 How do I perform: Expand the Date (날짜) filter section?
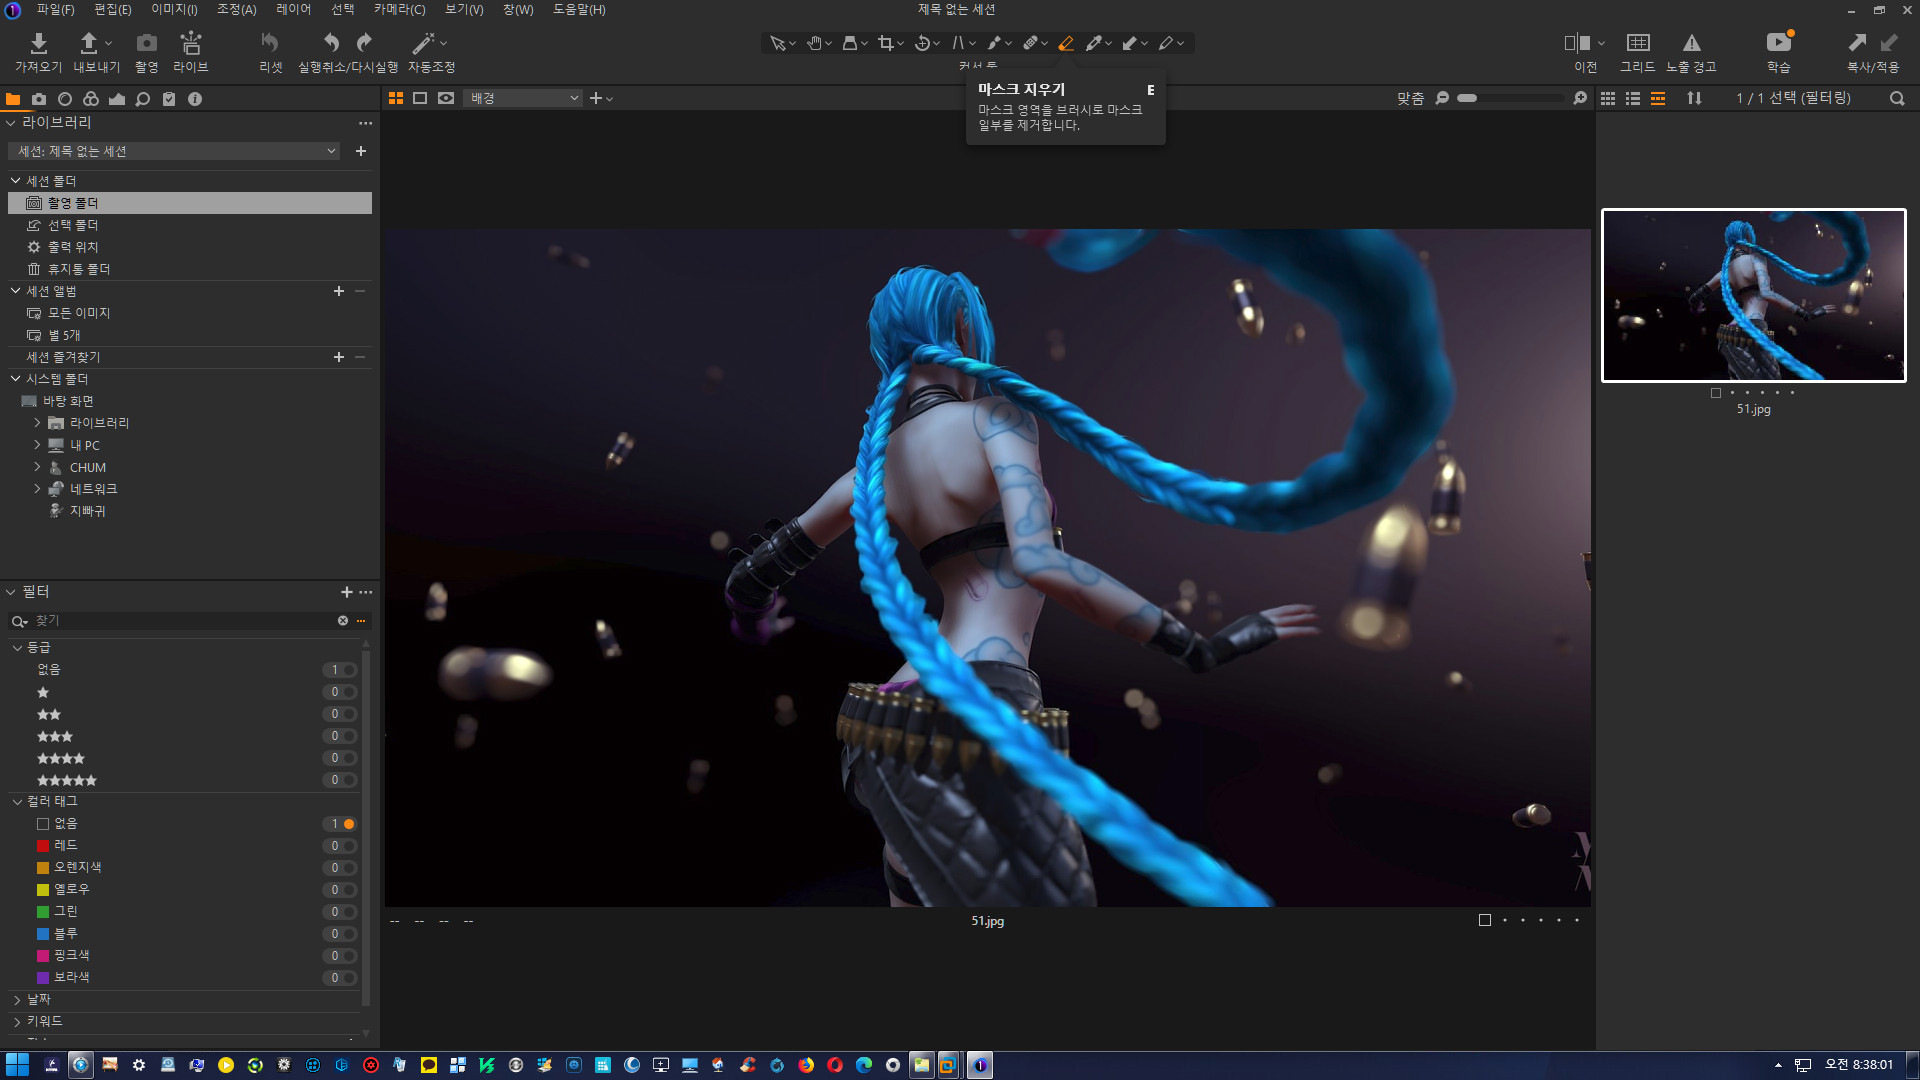pyautogui.click(x=17, y=1000)
